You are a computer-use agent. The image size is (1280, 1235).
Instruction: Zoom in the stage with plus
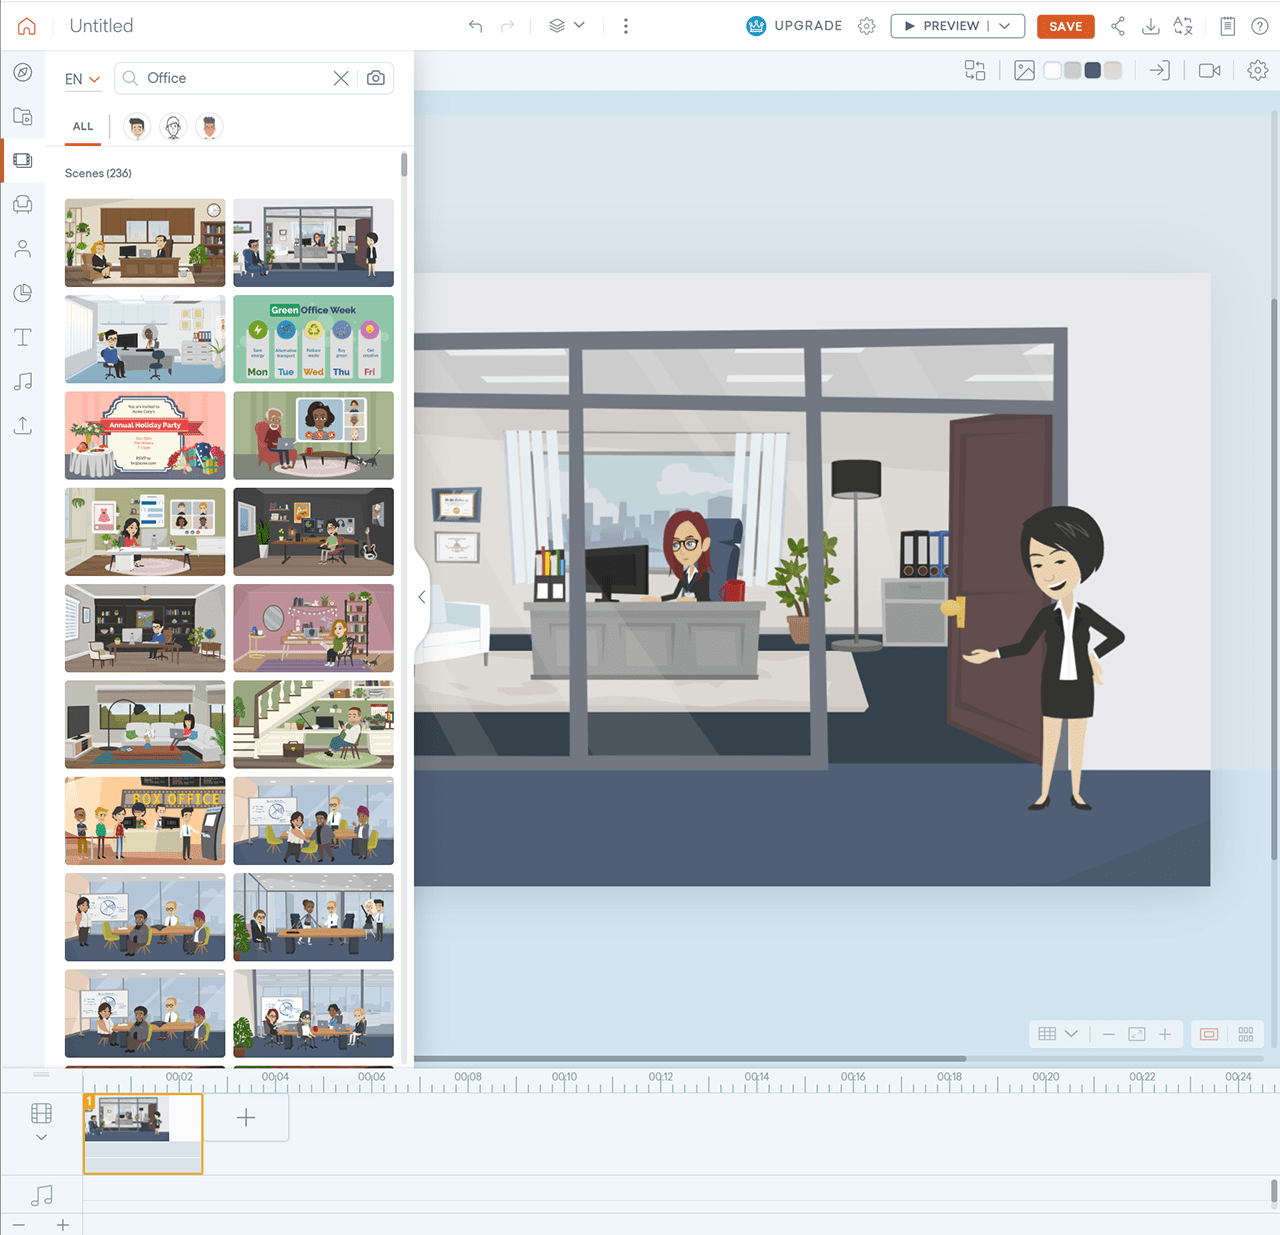pos(1165,1034)
